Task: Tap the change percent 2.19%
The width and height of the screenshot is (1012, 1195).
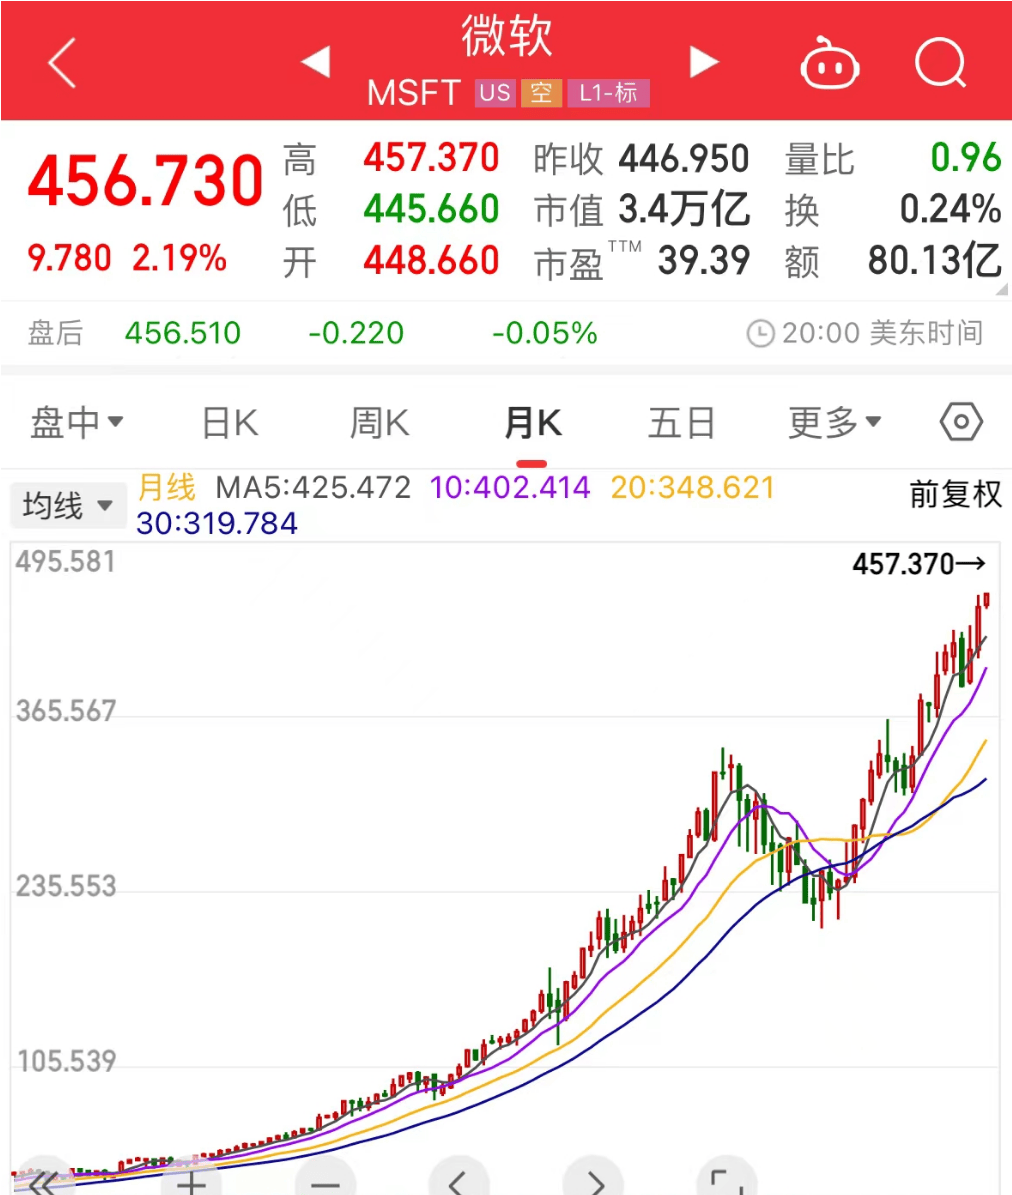Action: click(x=179, y=258)
